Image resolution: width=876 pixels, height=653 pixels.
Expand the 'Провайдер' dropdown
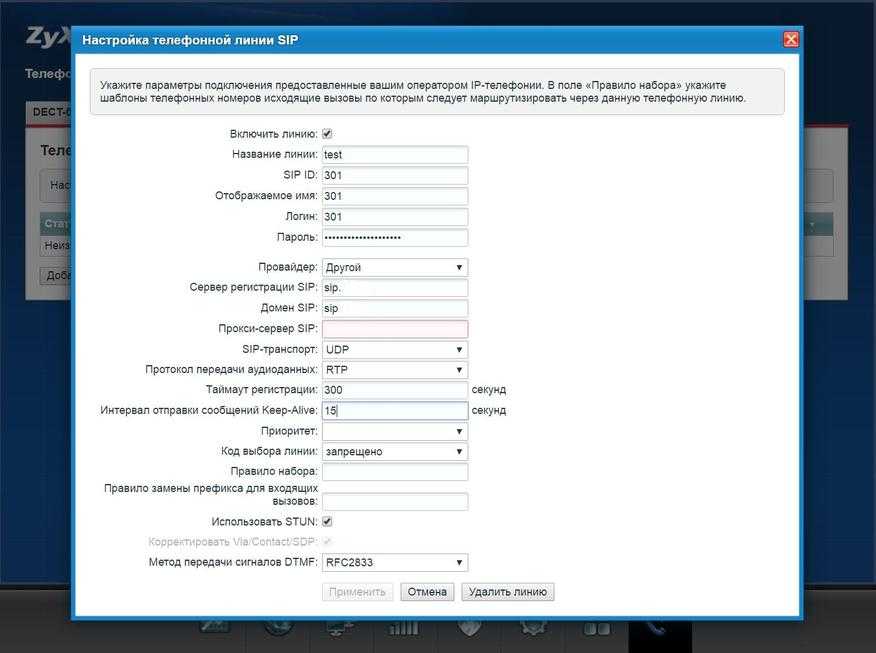395,268
